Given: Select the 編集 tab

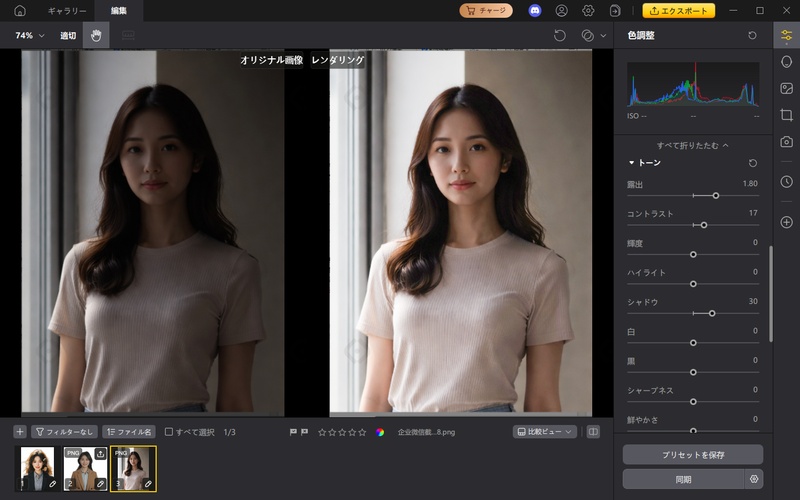Looking at the screenshot, I should click(x=119, y=11).
